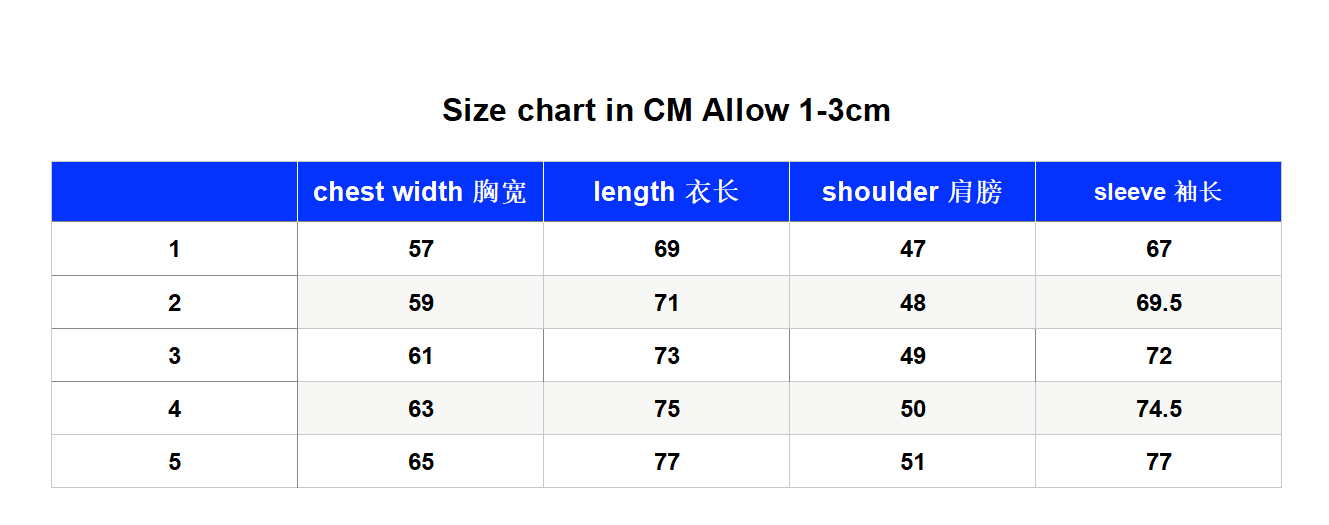The width and height of the screenshot is (1329, 525).
Task: Click the sleeve value 69.5
Action: (x=1158, y=302)
